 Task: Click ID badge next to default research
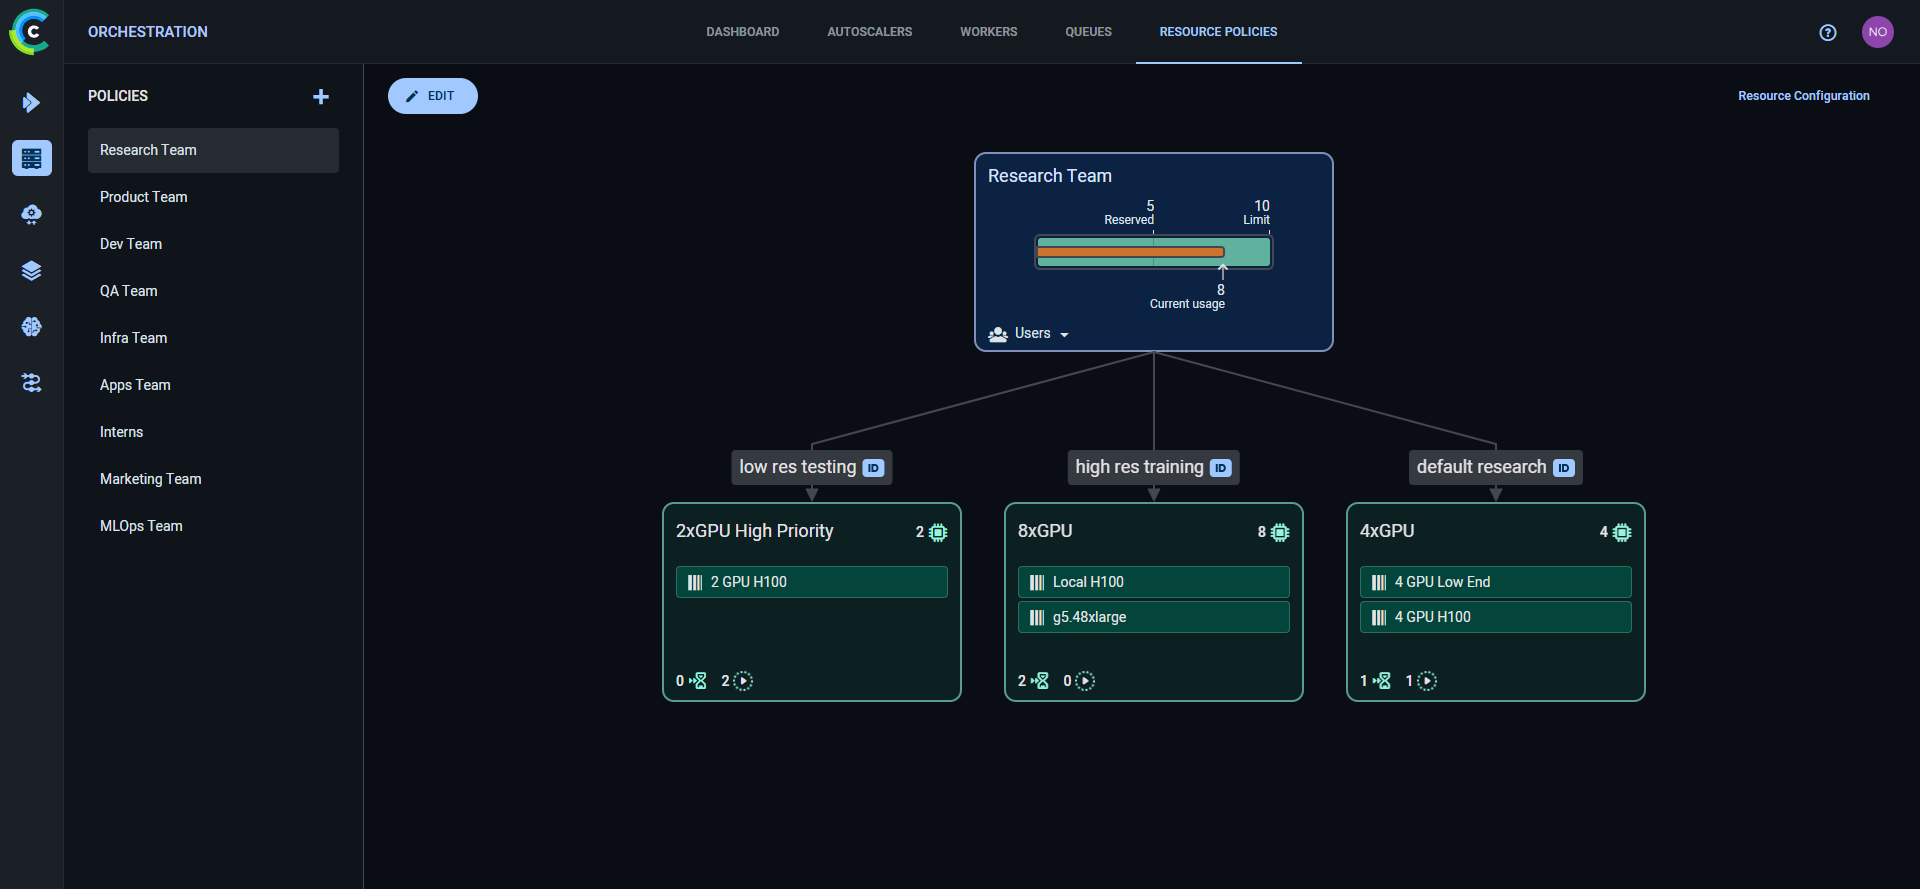1563,468
